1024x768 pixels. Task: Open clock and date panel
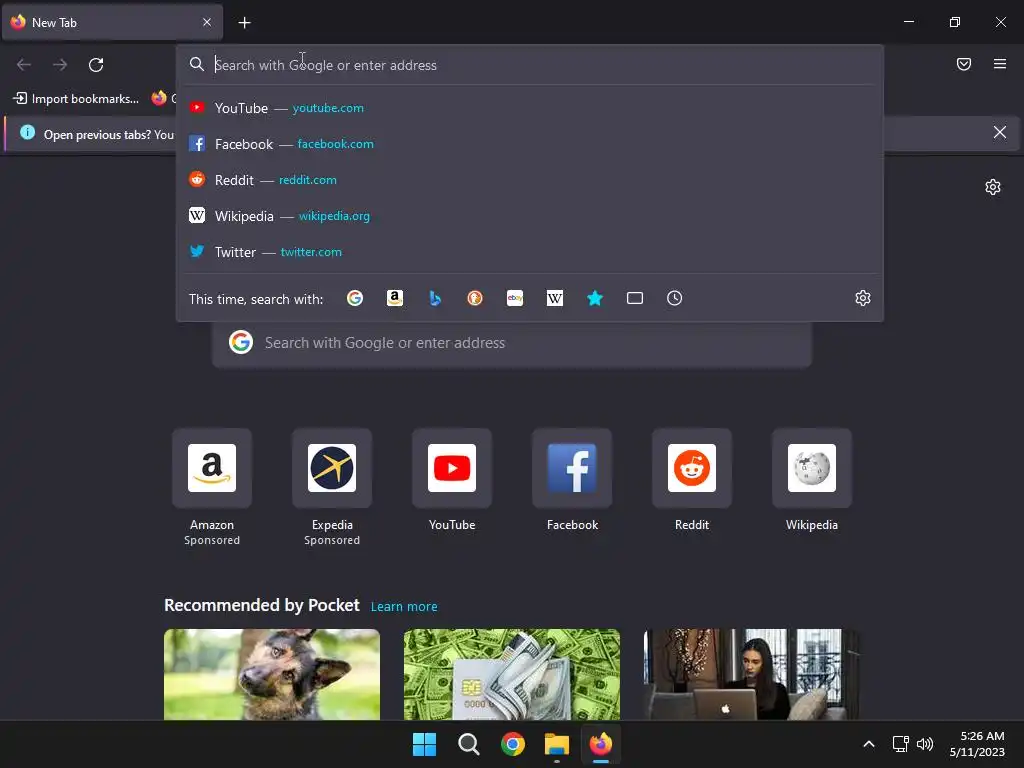point(978,744)
